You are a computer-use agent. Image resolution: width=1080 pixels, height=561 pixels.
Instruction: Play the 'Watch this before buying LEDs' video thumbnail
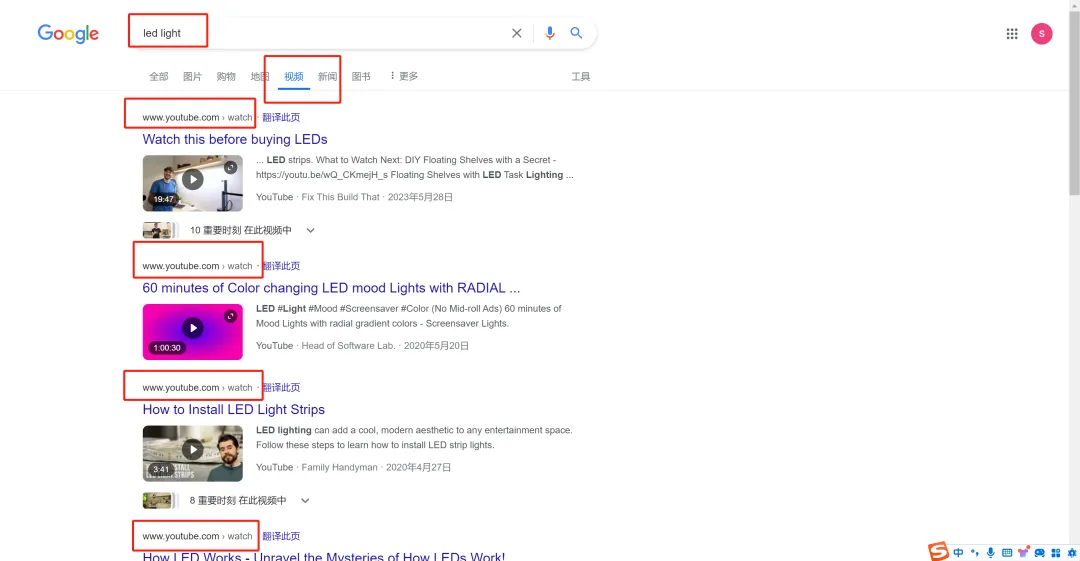tap(193, 183)
